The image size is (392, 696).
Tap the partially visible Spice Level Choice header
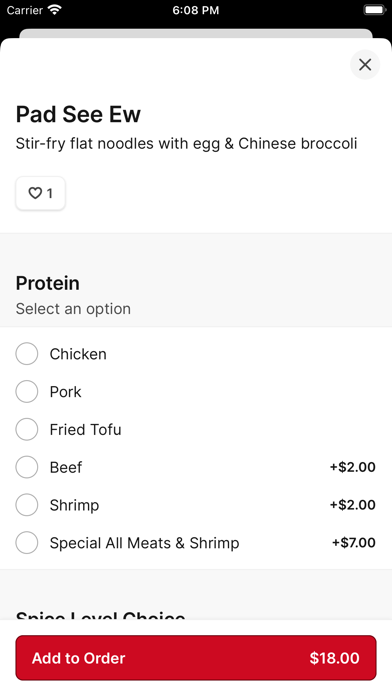[x=101, y=615]
